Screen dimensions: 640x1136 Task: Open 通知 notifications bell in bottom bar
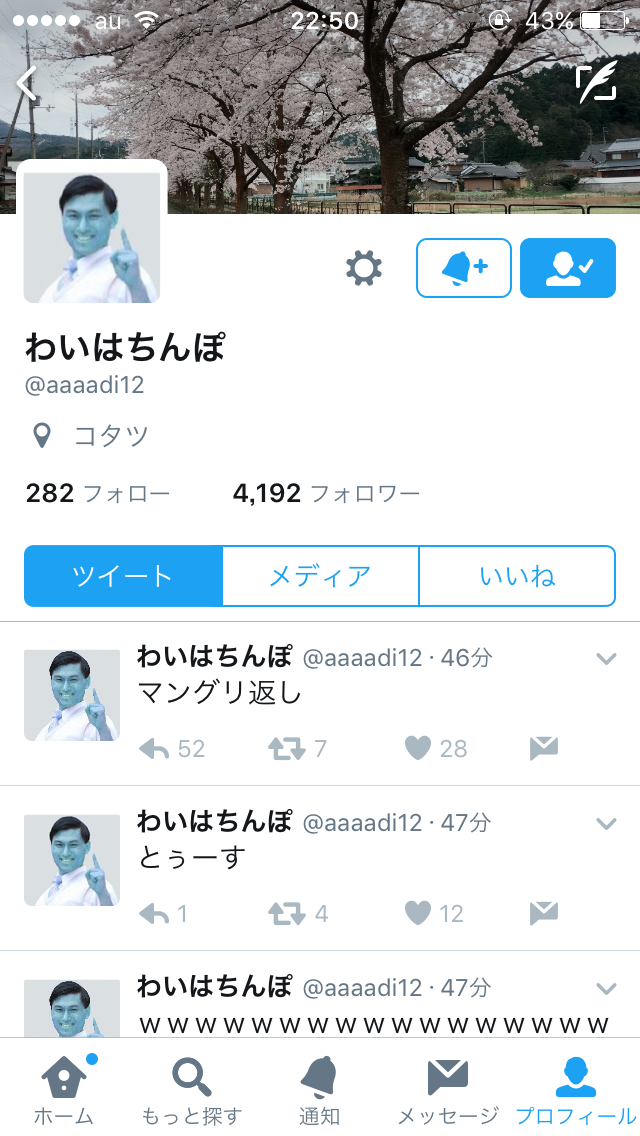click(320, 1089)
